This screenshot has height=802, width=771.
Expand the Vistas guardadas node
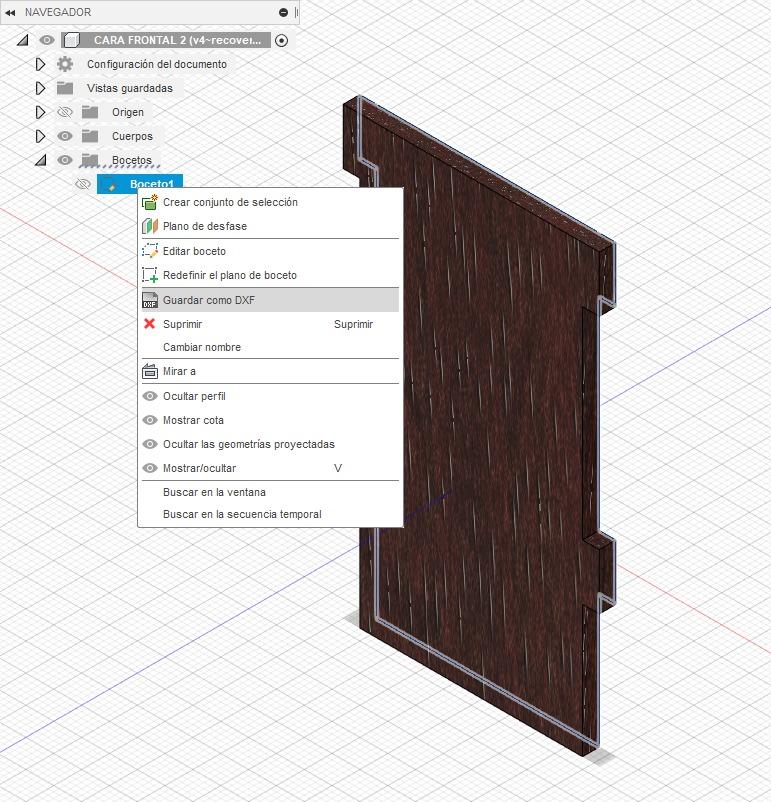pos(40,88)
